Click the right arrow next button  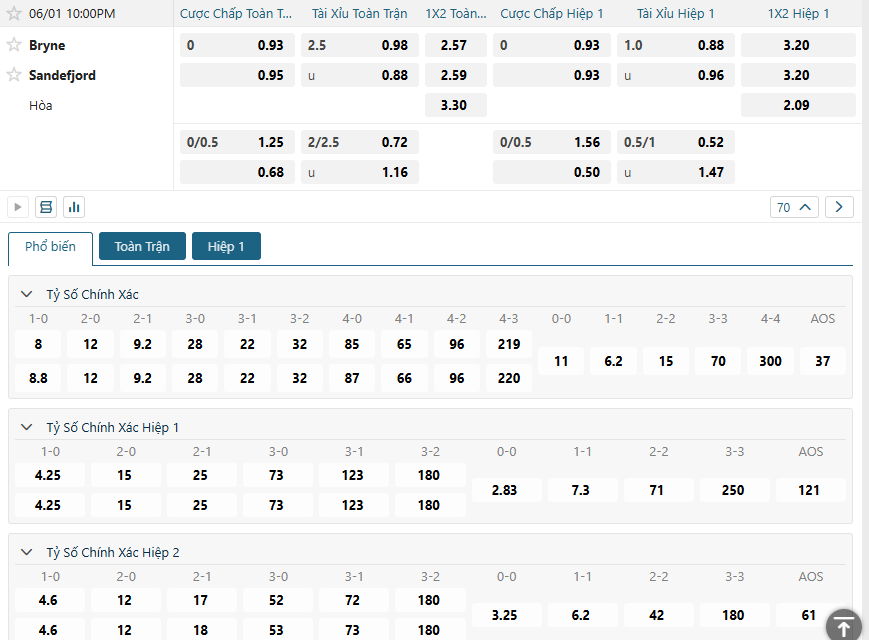pos(838,207)
